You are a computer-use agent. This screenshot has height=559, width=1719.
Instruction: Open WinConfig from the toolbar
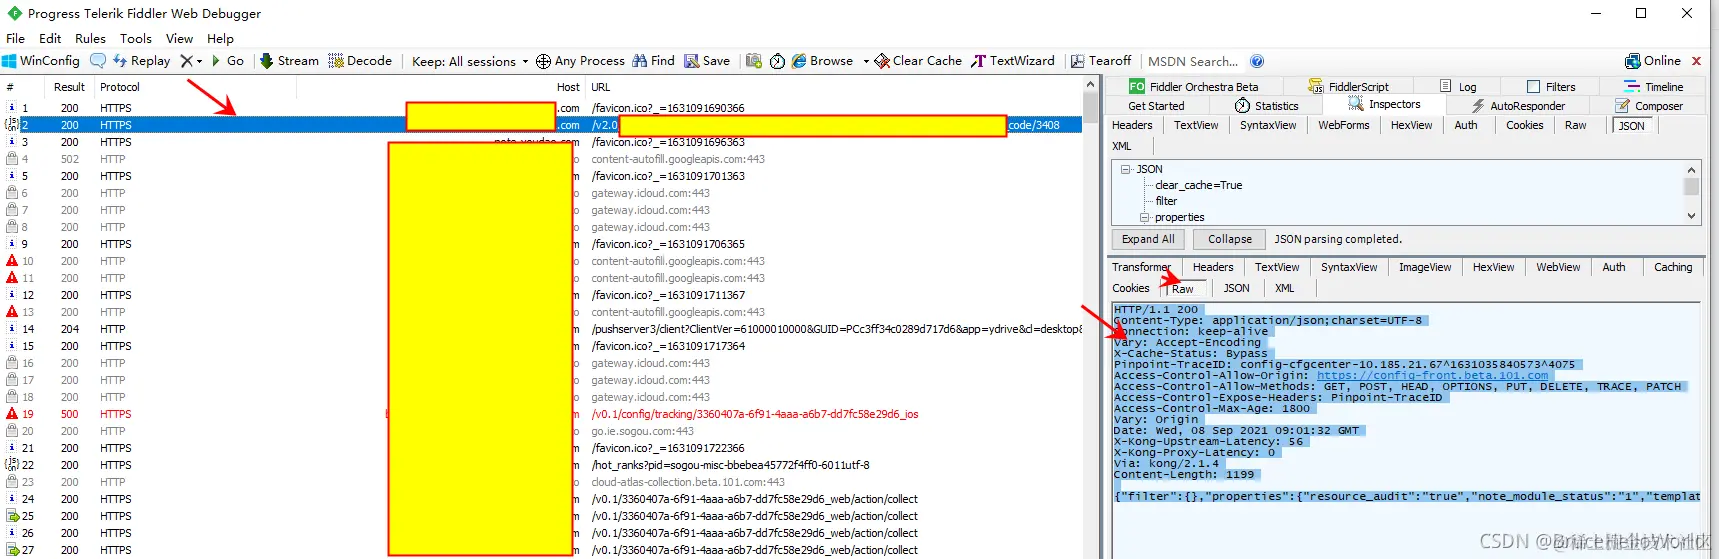point(41,61)
